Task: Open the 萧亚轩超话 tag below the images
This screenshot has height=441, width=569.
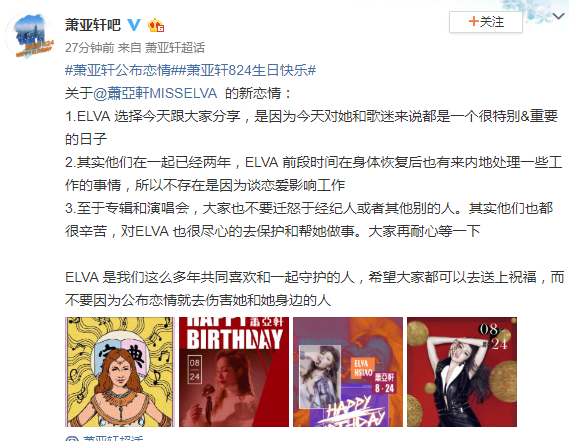Action: [x=113, y=438]
